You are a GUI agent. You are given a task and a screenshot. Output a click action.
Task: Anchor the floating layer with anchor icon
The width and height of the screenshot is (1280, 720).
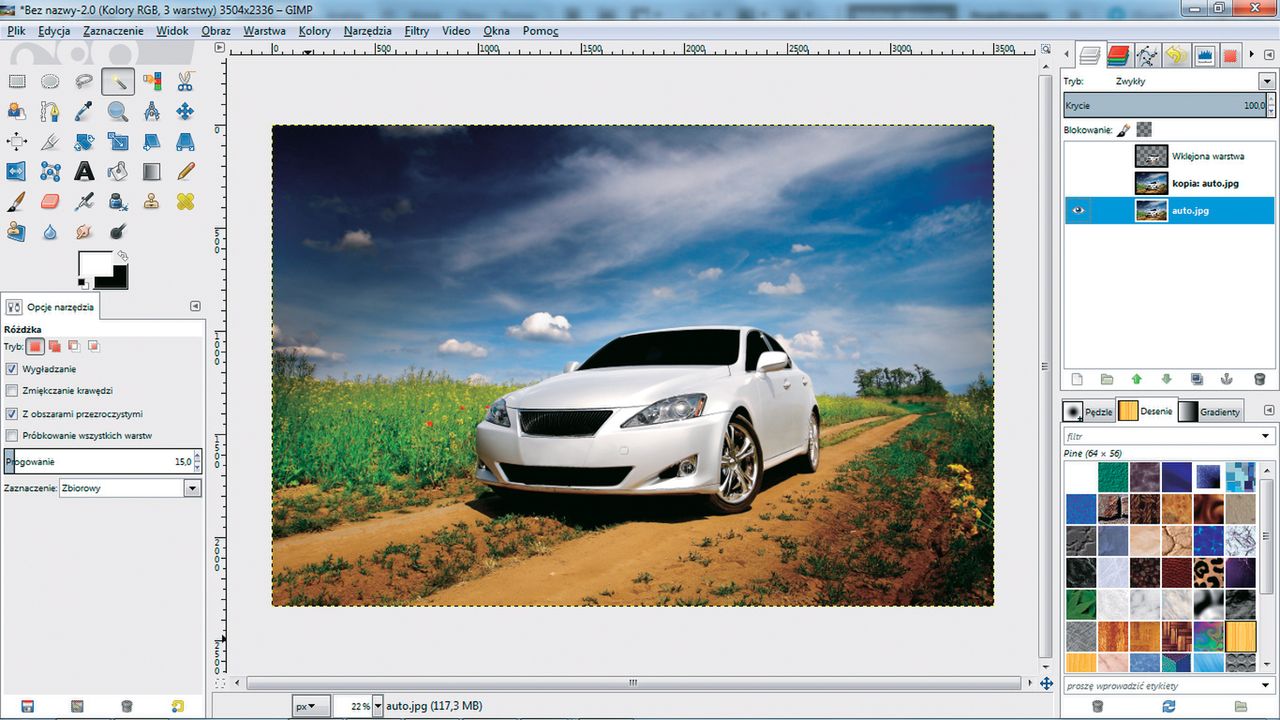[1228, 379]
